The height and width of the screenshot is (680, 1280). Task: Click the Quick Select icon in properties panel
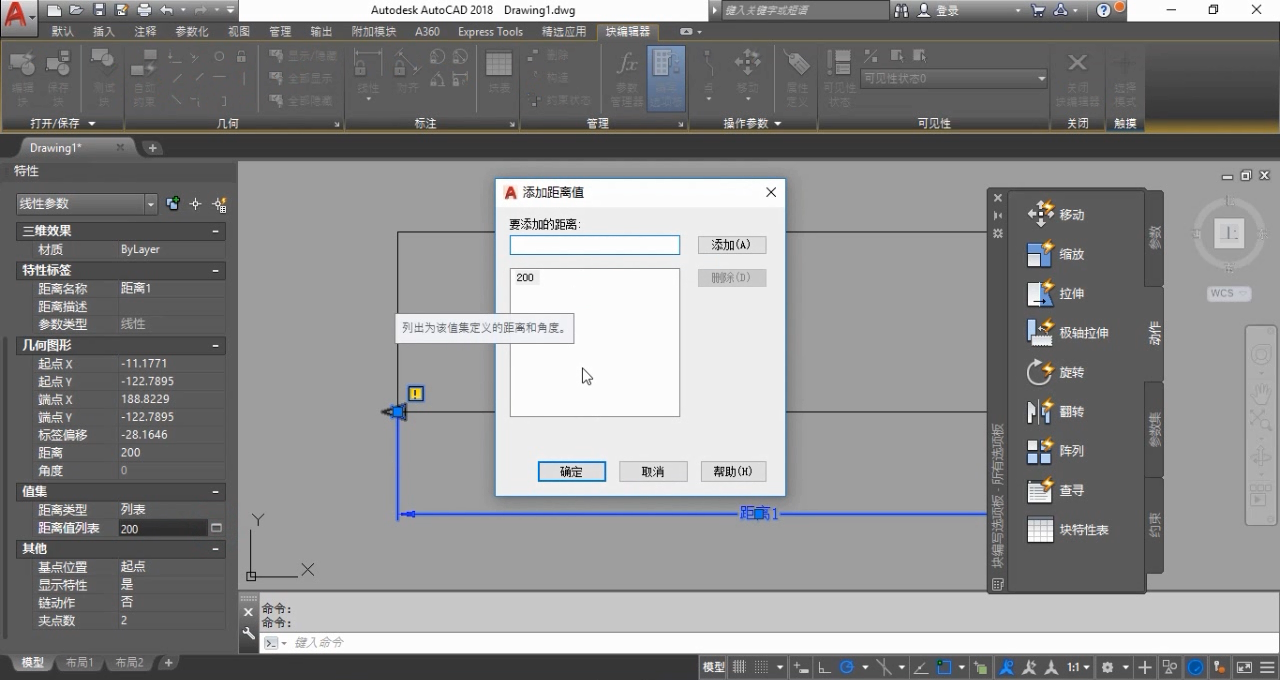[220, 204]
